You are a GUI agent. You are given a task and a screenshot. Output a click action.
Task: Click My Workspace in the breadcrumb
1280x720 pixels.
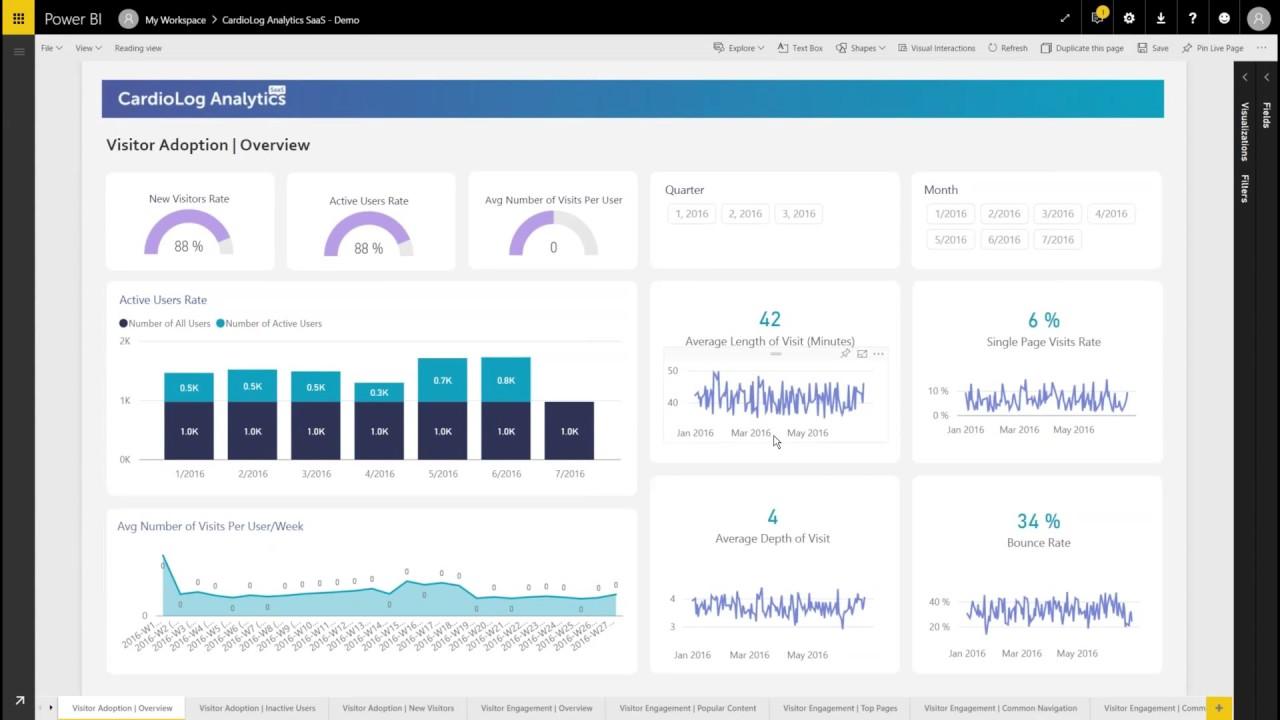tap(178, 19)
